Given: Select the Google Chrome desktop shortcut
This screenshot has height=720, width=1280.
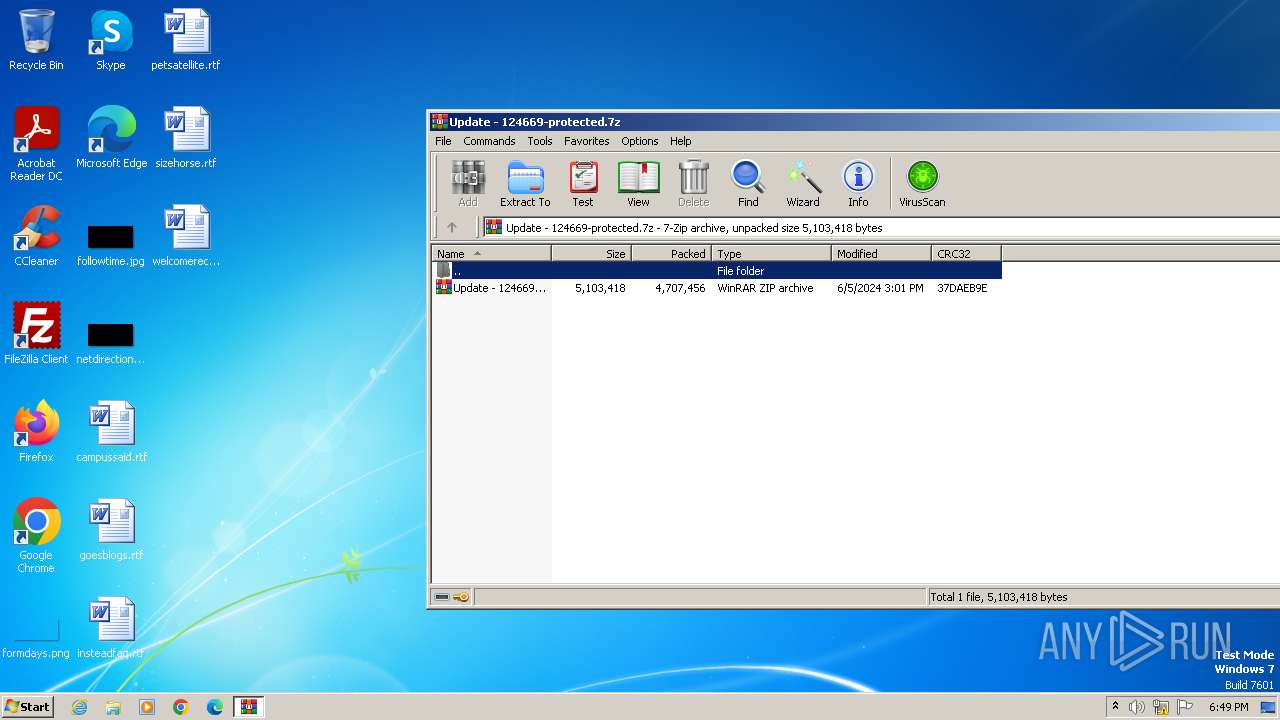Looking at the screenshot, I should pos(36,536).
